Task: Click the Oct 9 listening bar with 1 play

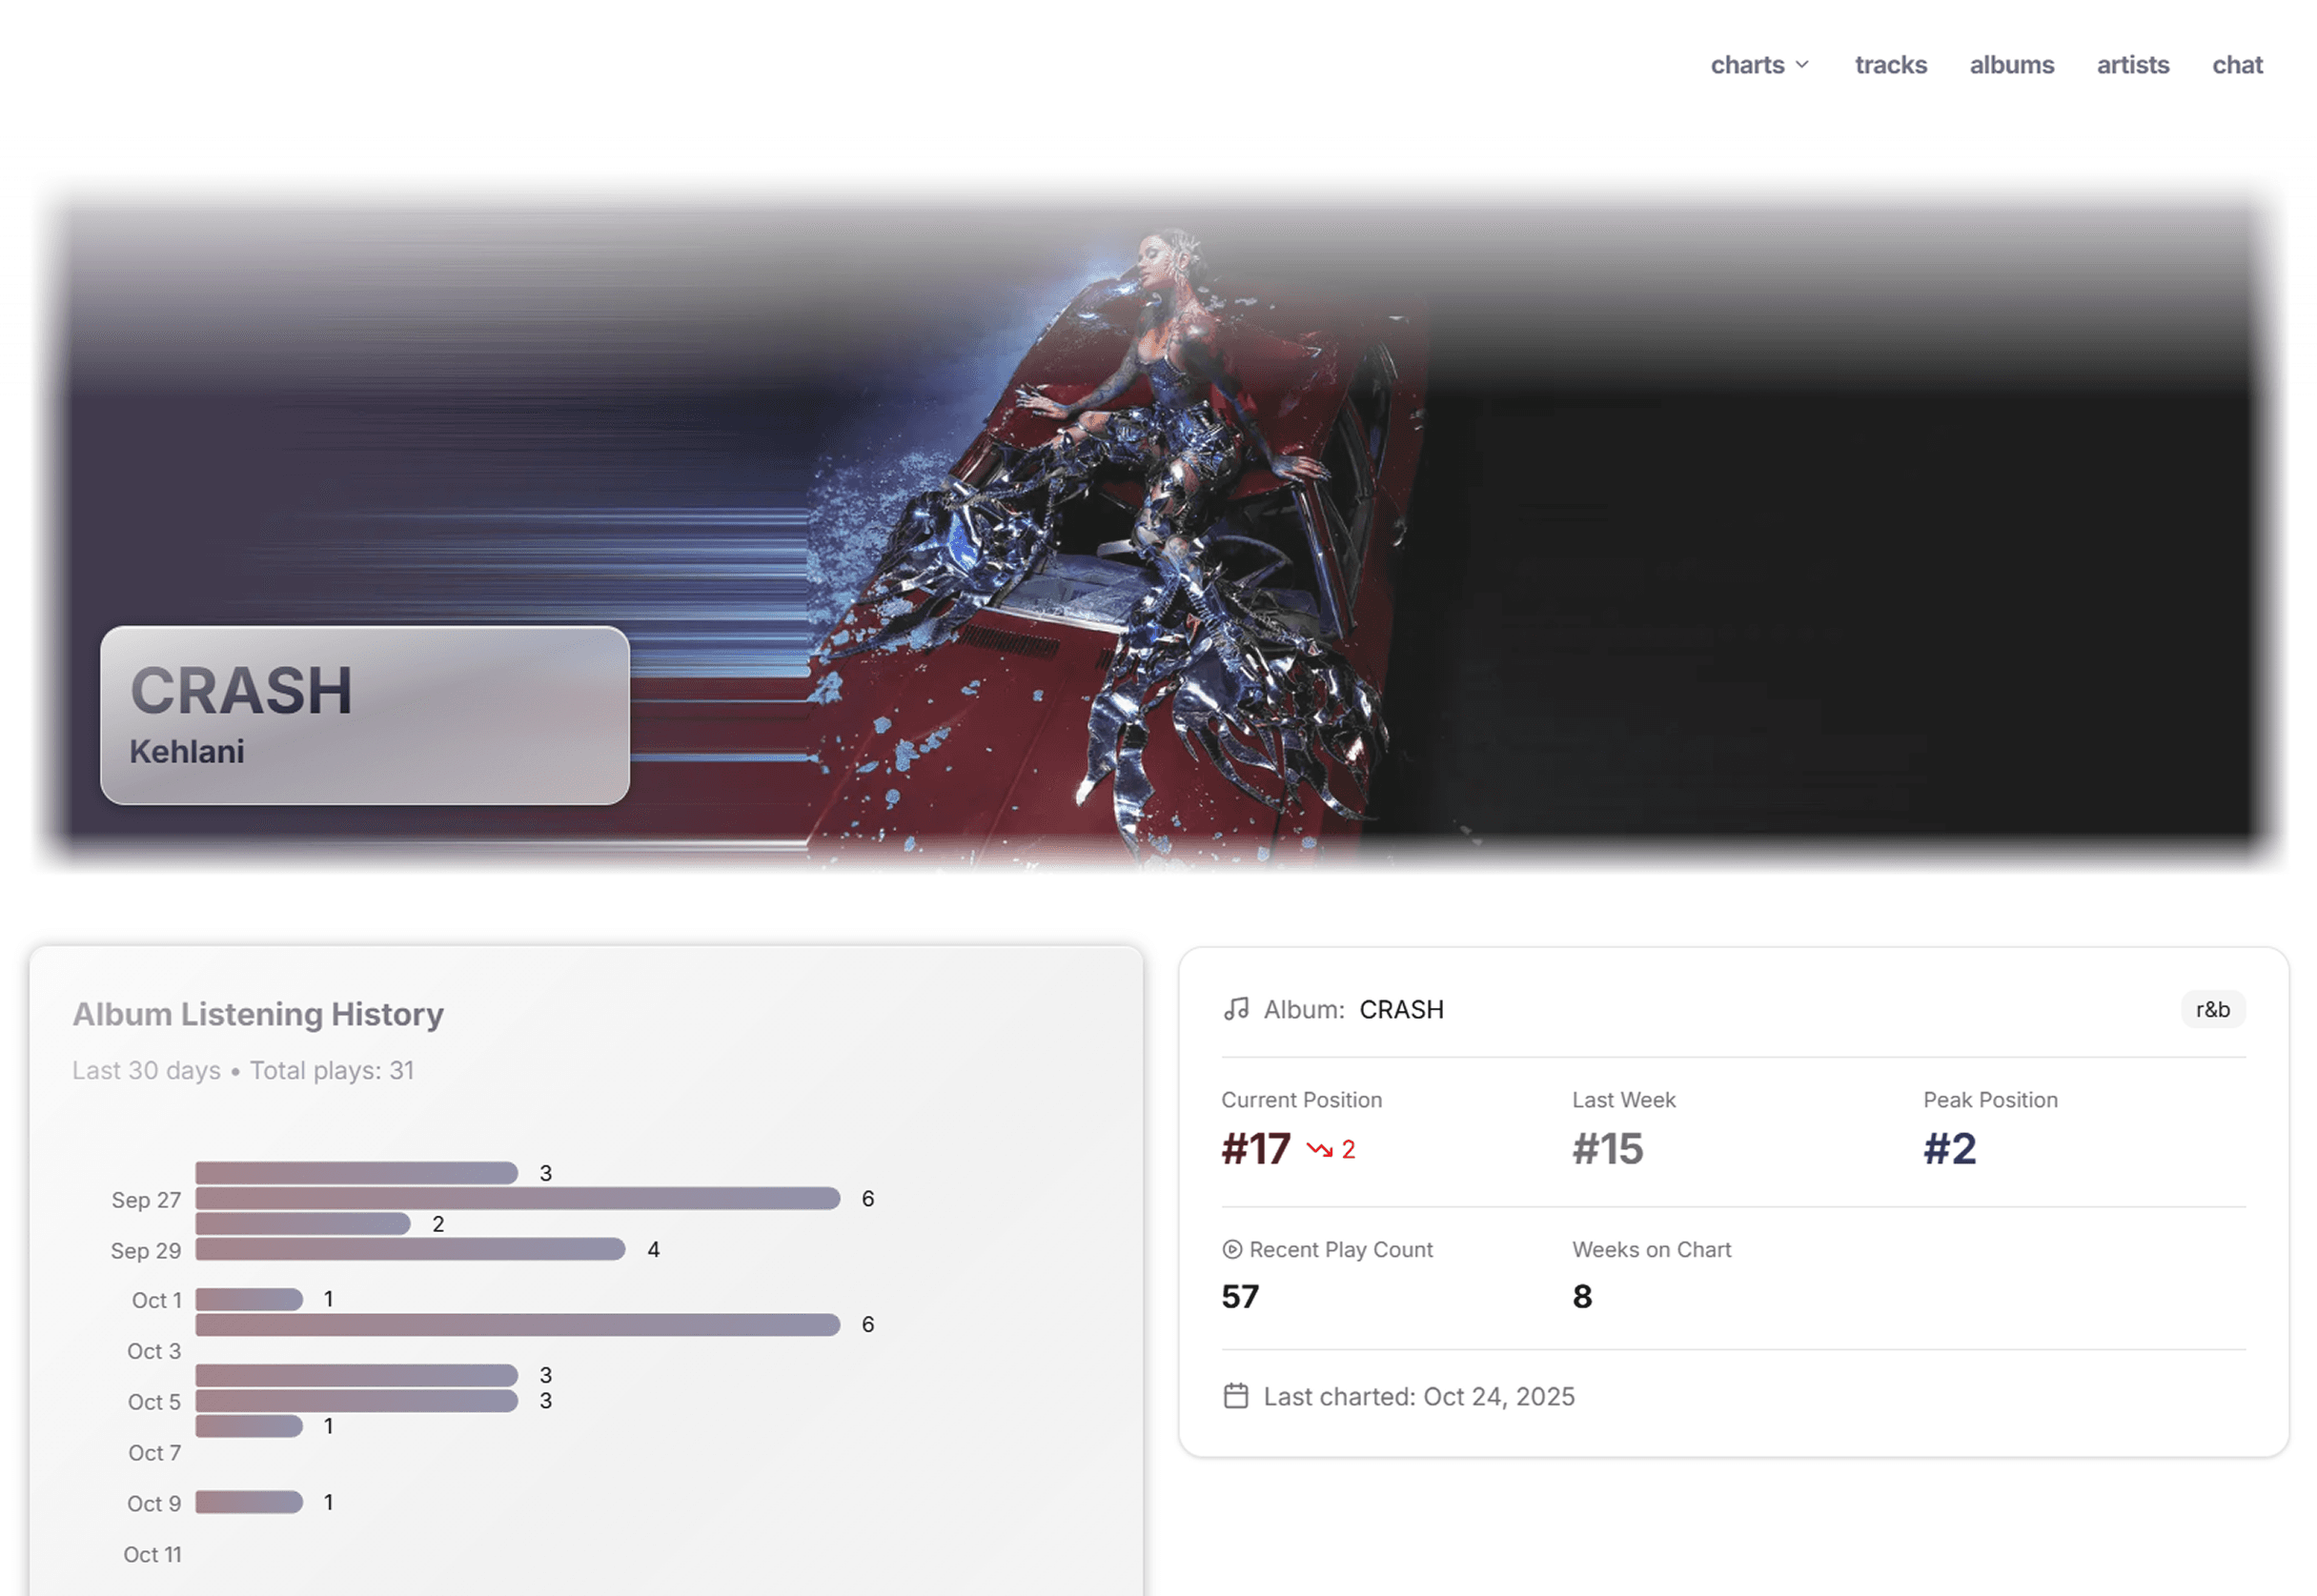Action: (x=248, y=1501)
